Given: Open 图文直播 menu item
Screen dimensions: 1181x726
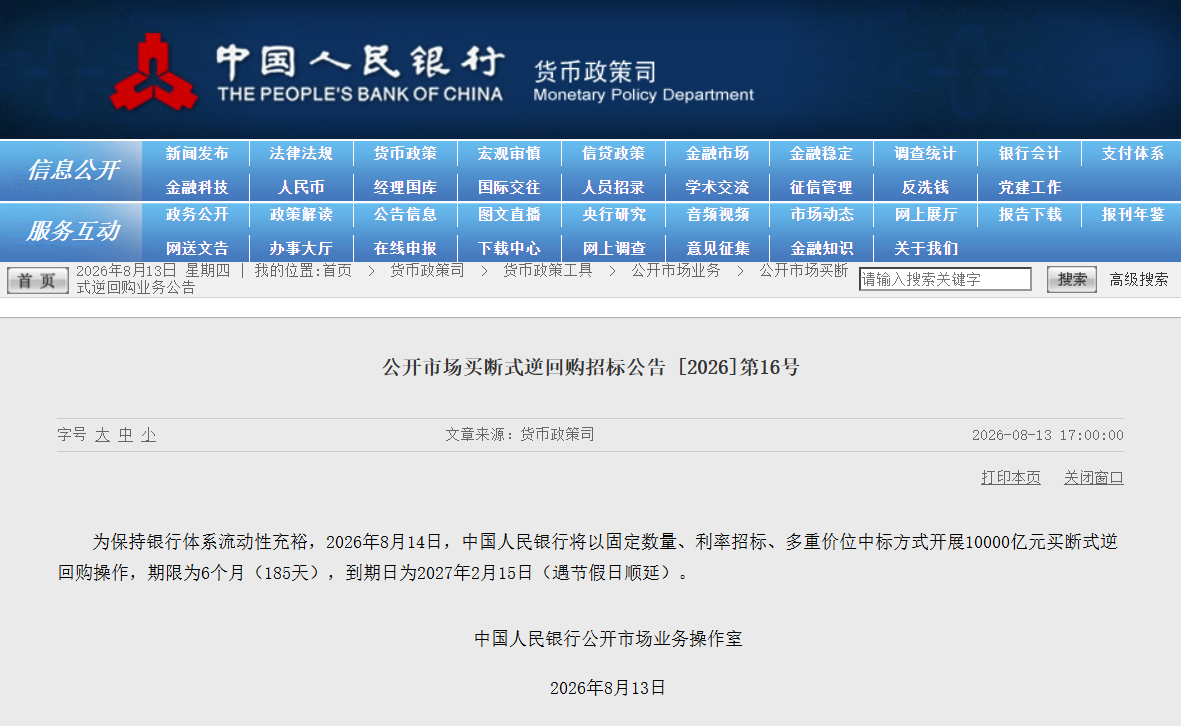Looking at the screenshot, I should (x=509, y=215).
